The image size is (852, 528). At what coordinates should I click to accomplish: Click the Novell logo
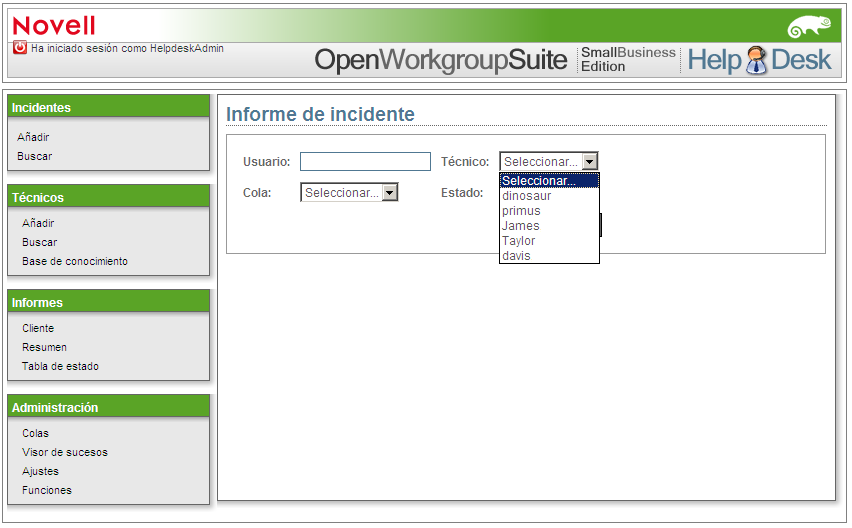click(x=53, y=26)
